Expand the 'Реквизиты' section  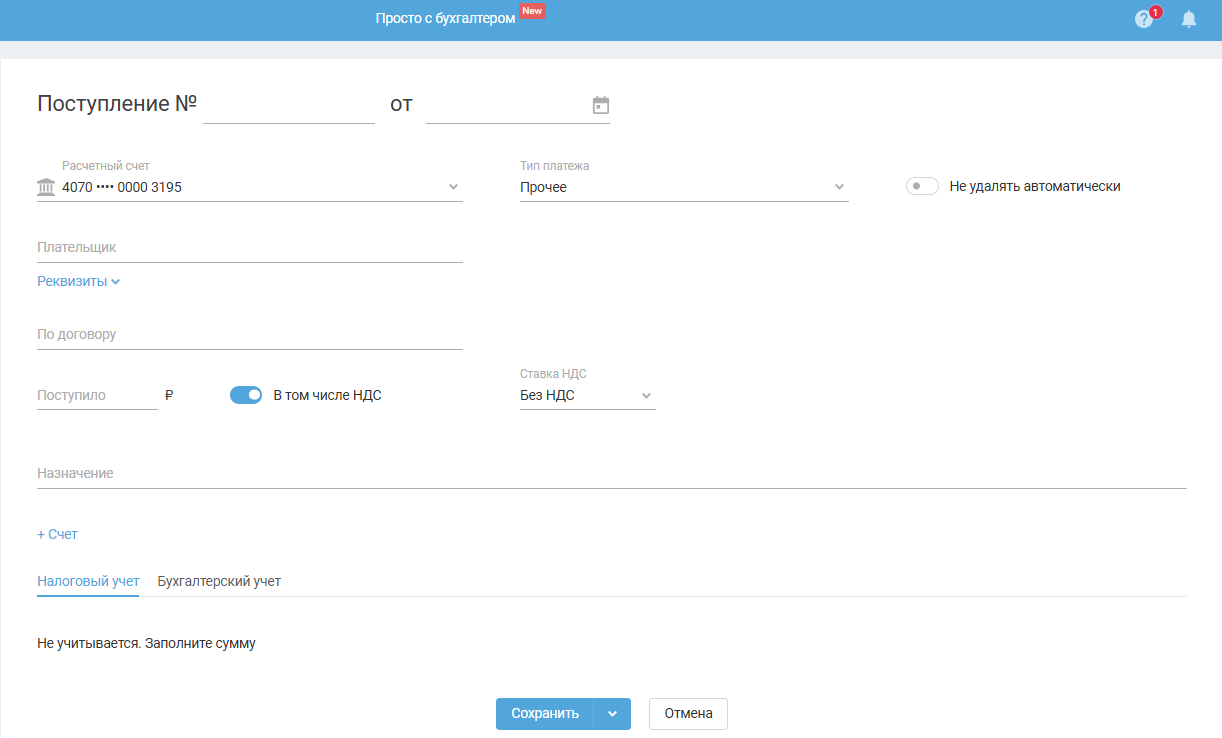coord(78,282)
